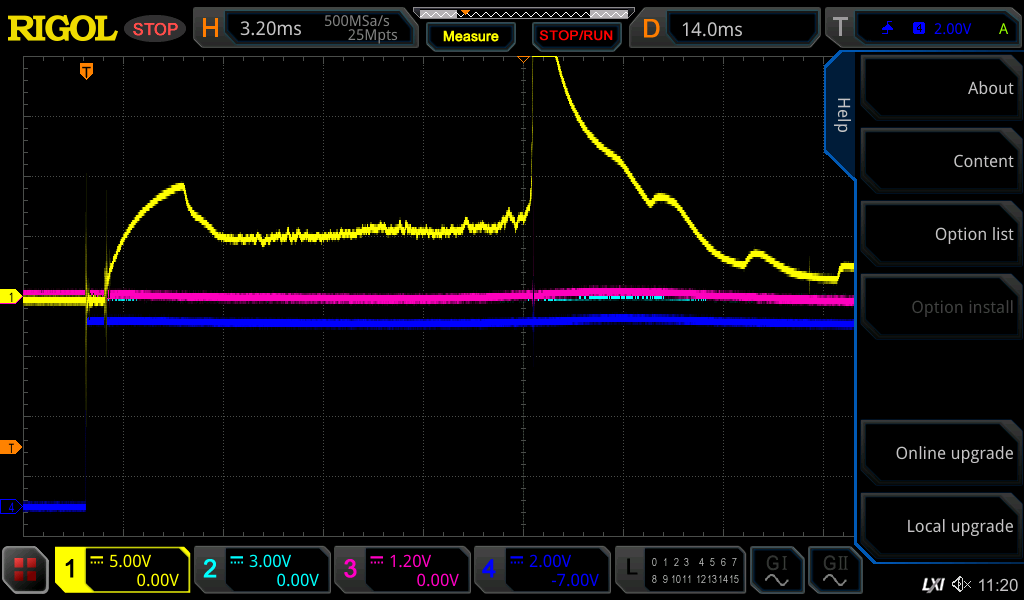Select the GII waveform generator icon
This screenshot has width=1024, height=600.
click(x=836, y=570)
